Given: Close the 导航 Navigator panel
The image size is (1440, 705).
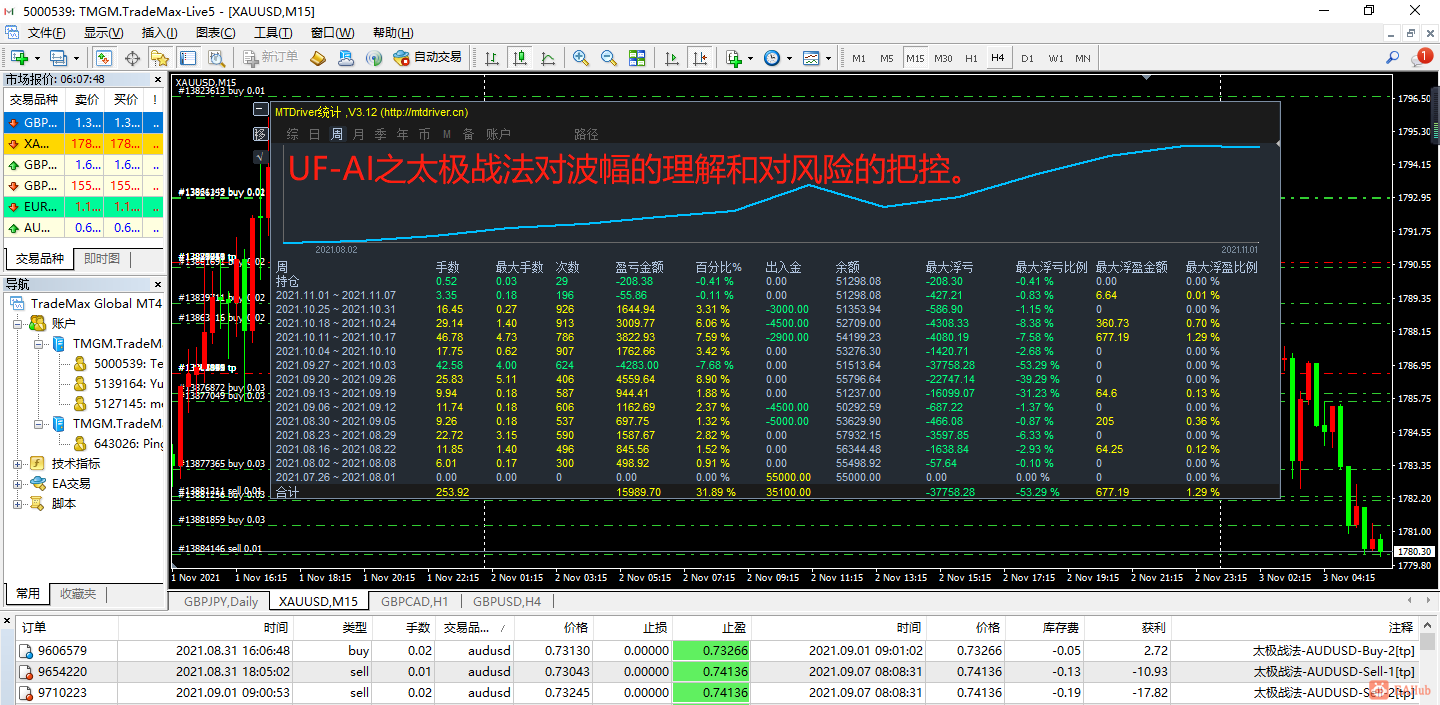Looking at the screenshot, I should 157,284.
